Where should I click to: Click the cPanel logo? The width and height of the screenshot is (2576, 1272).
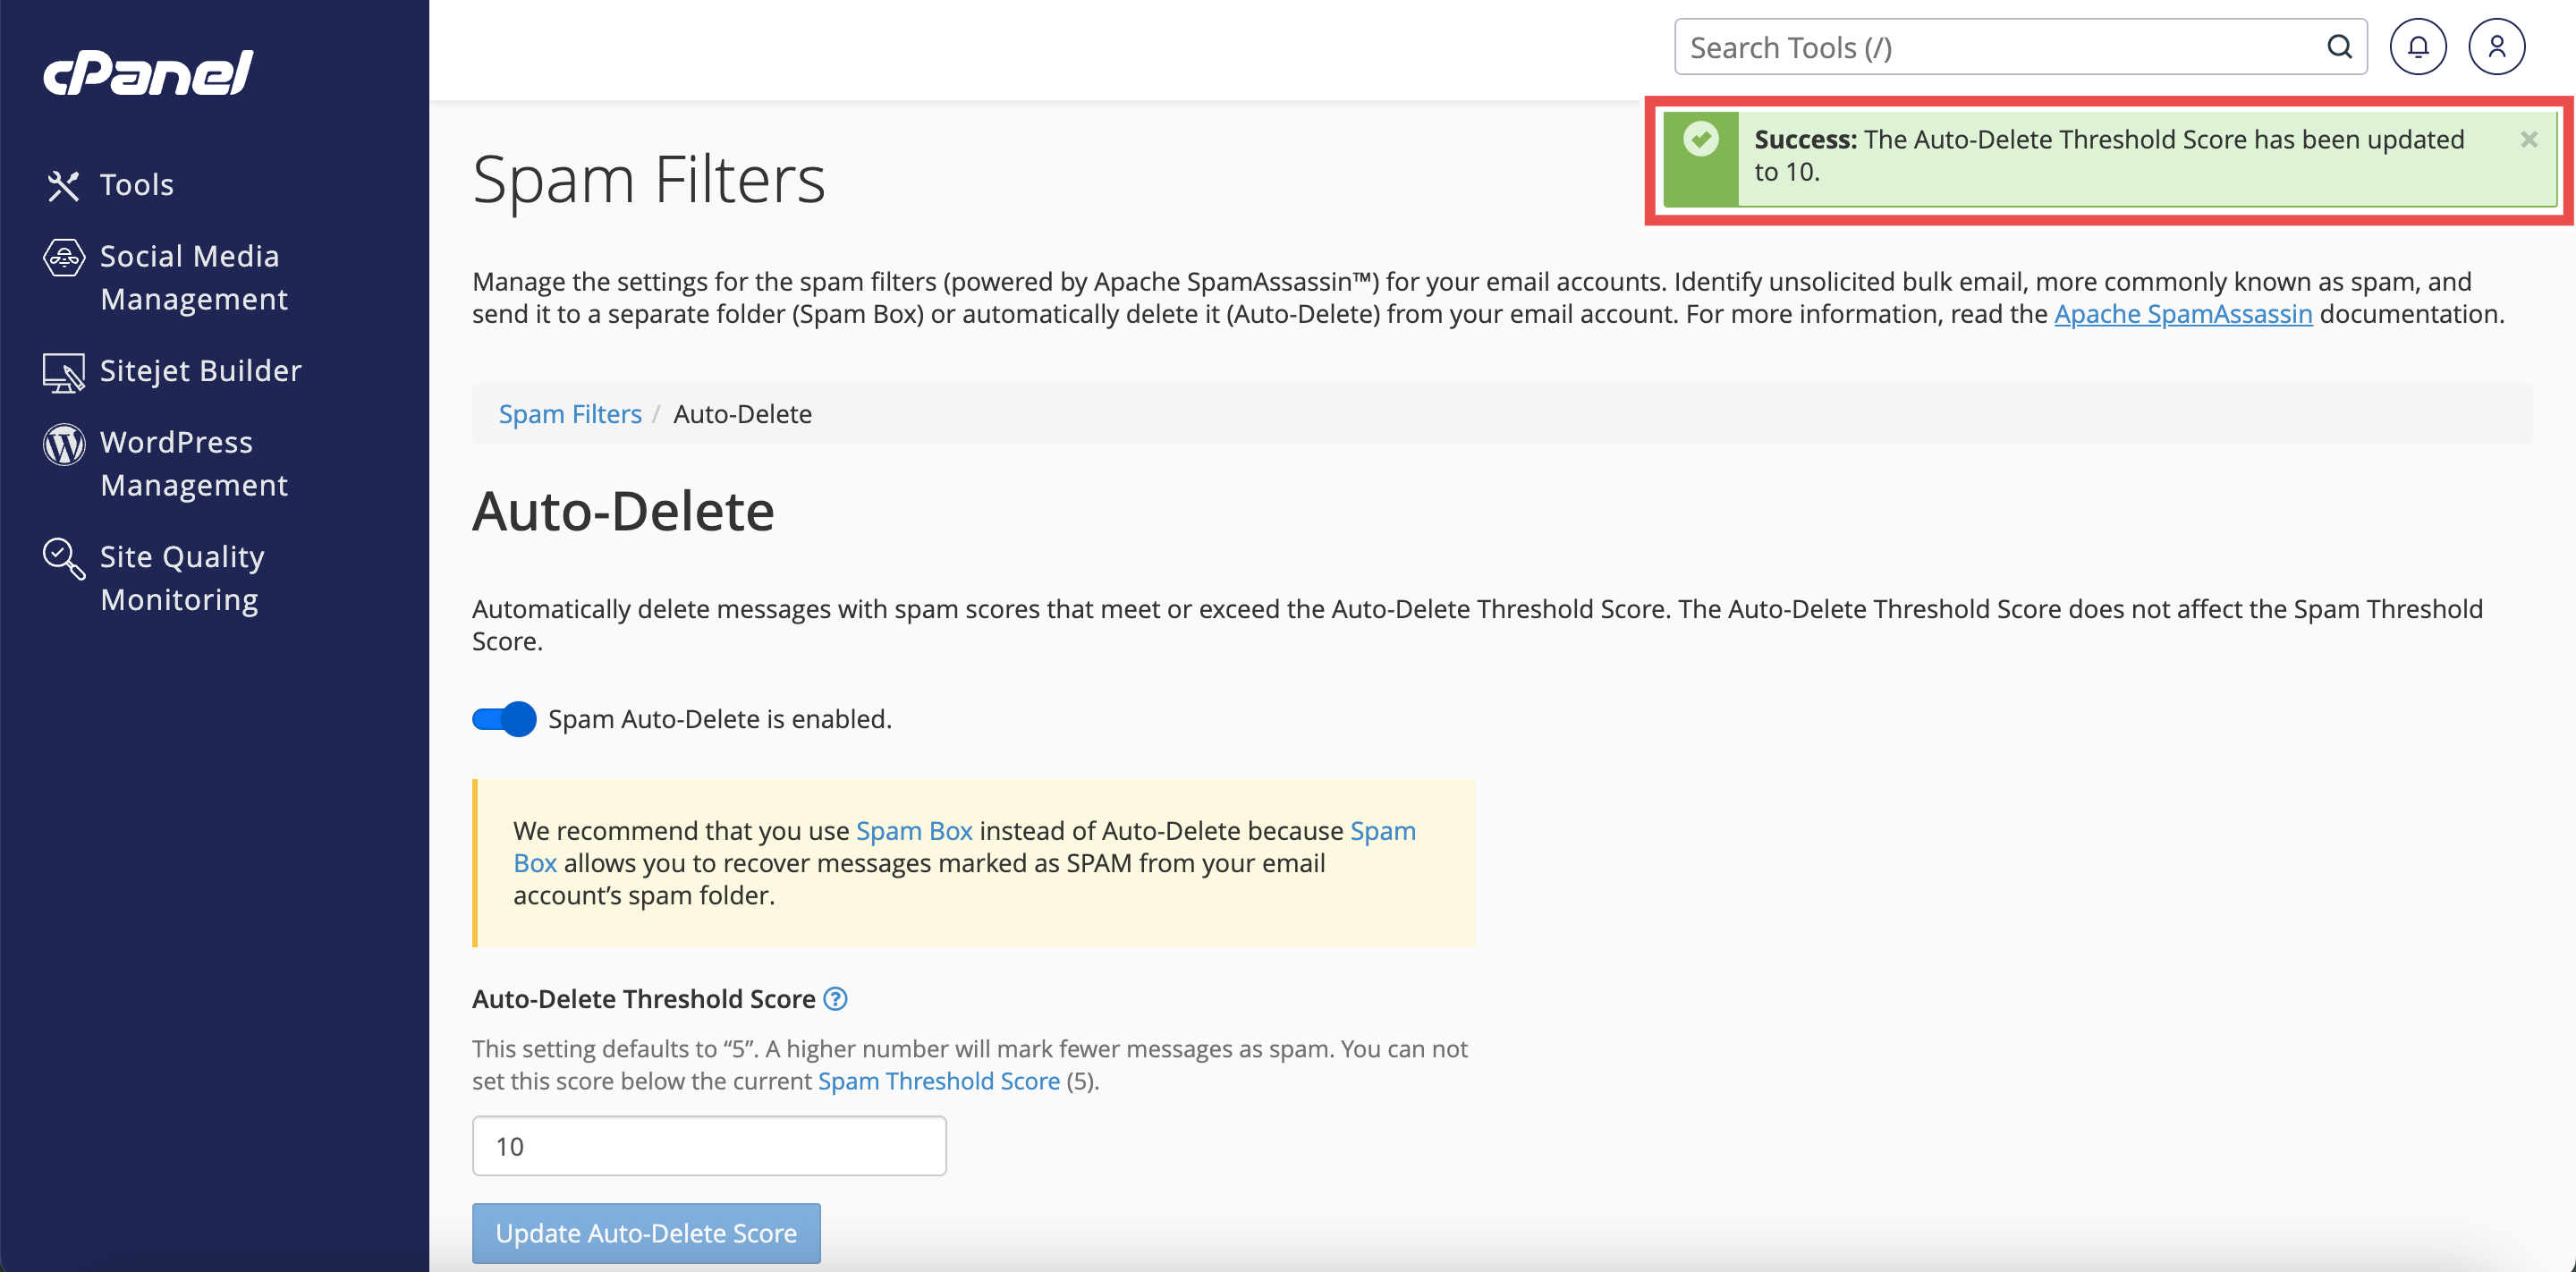point(148,73)
